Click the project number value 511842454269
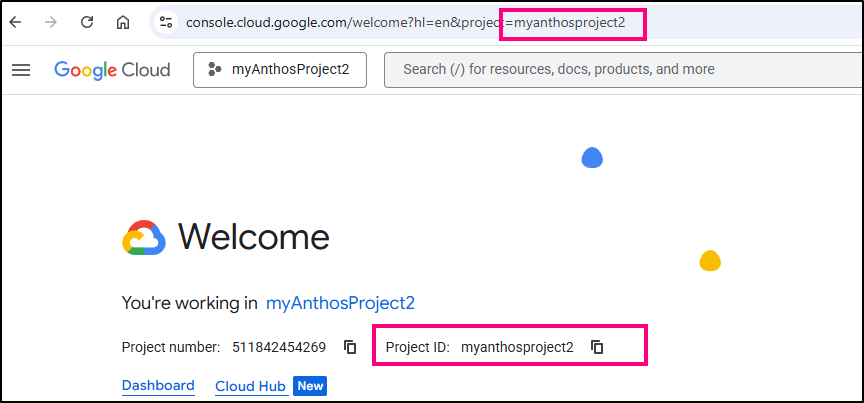The height and width of the screenshot is (403, 864). [x=279, y=347]
